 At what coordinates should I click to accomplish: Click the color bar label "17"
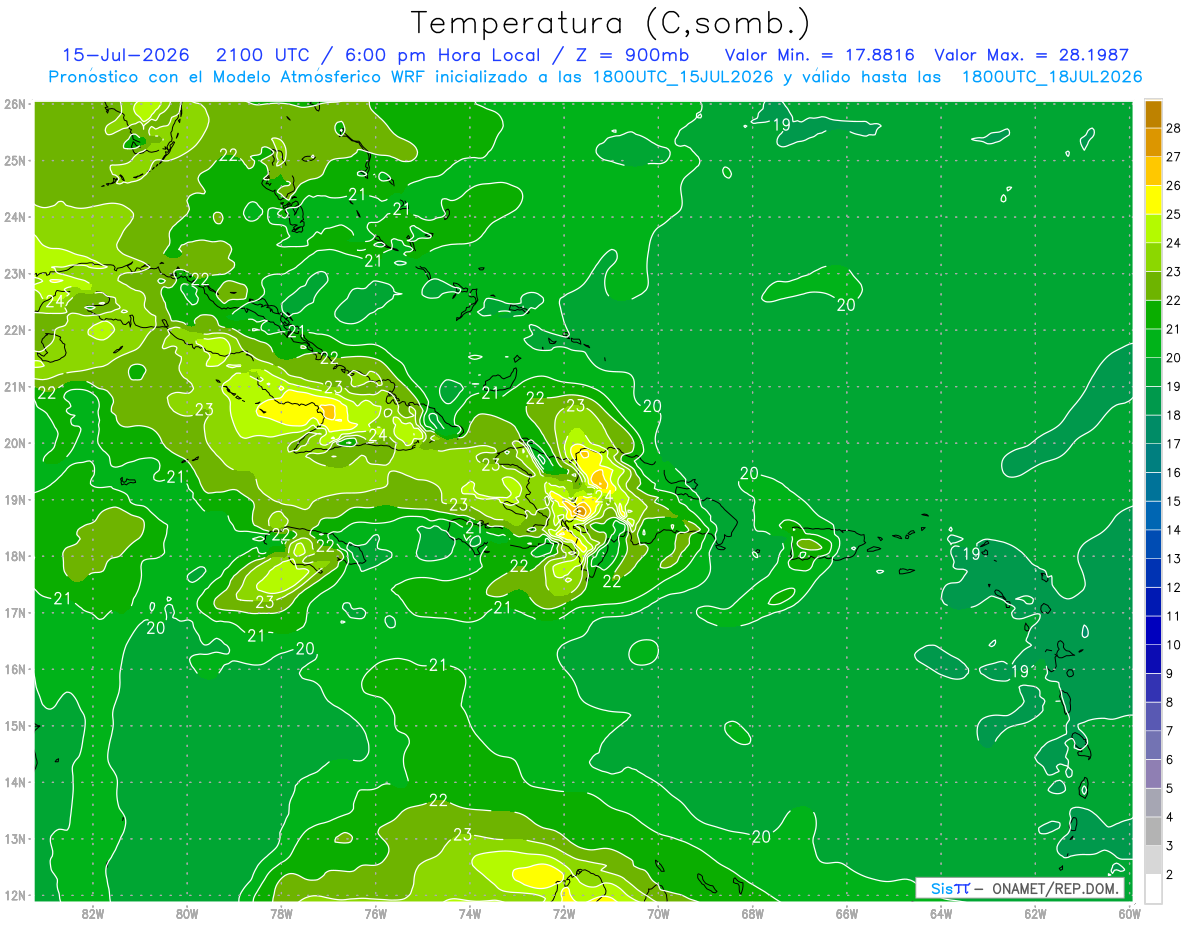coord(1174,444)
